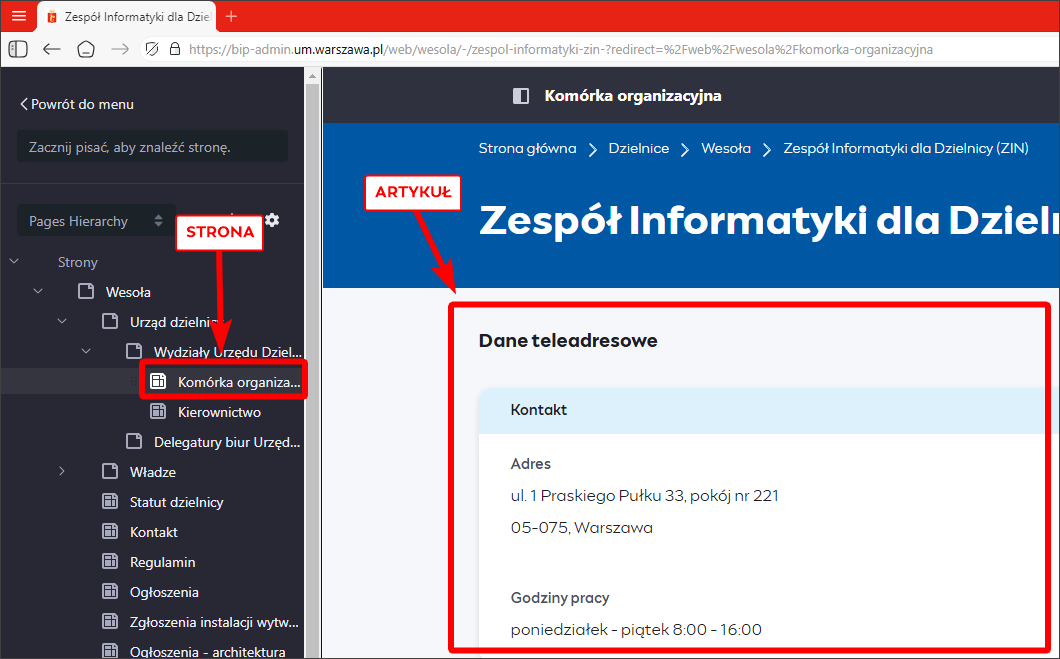Go back with the browser back arrow
1060x659 pixels.
(52, 49)
